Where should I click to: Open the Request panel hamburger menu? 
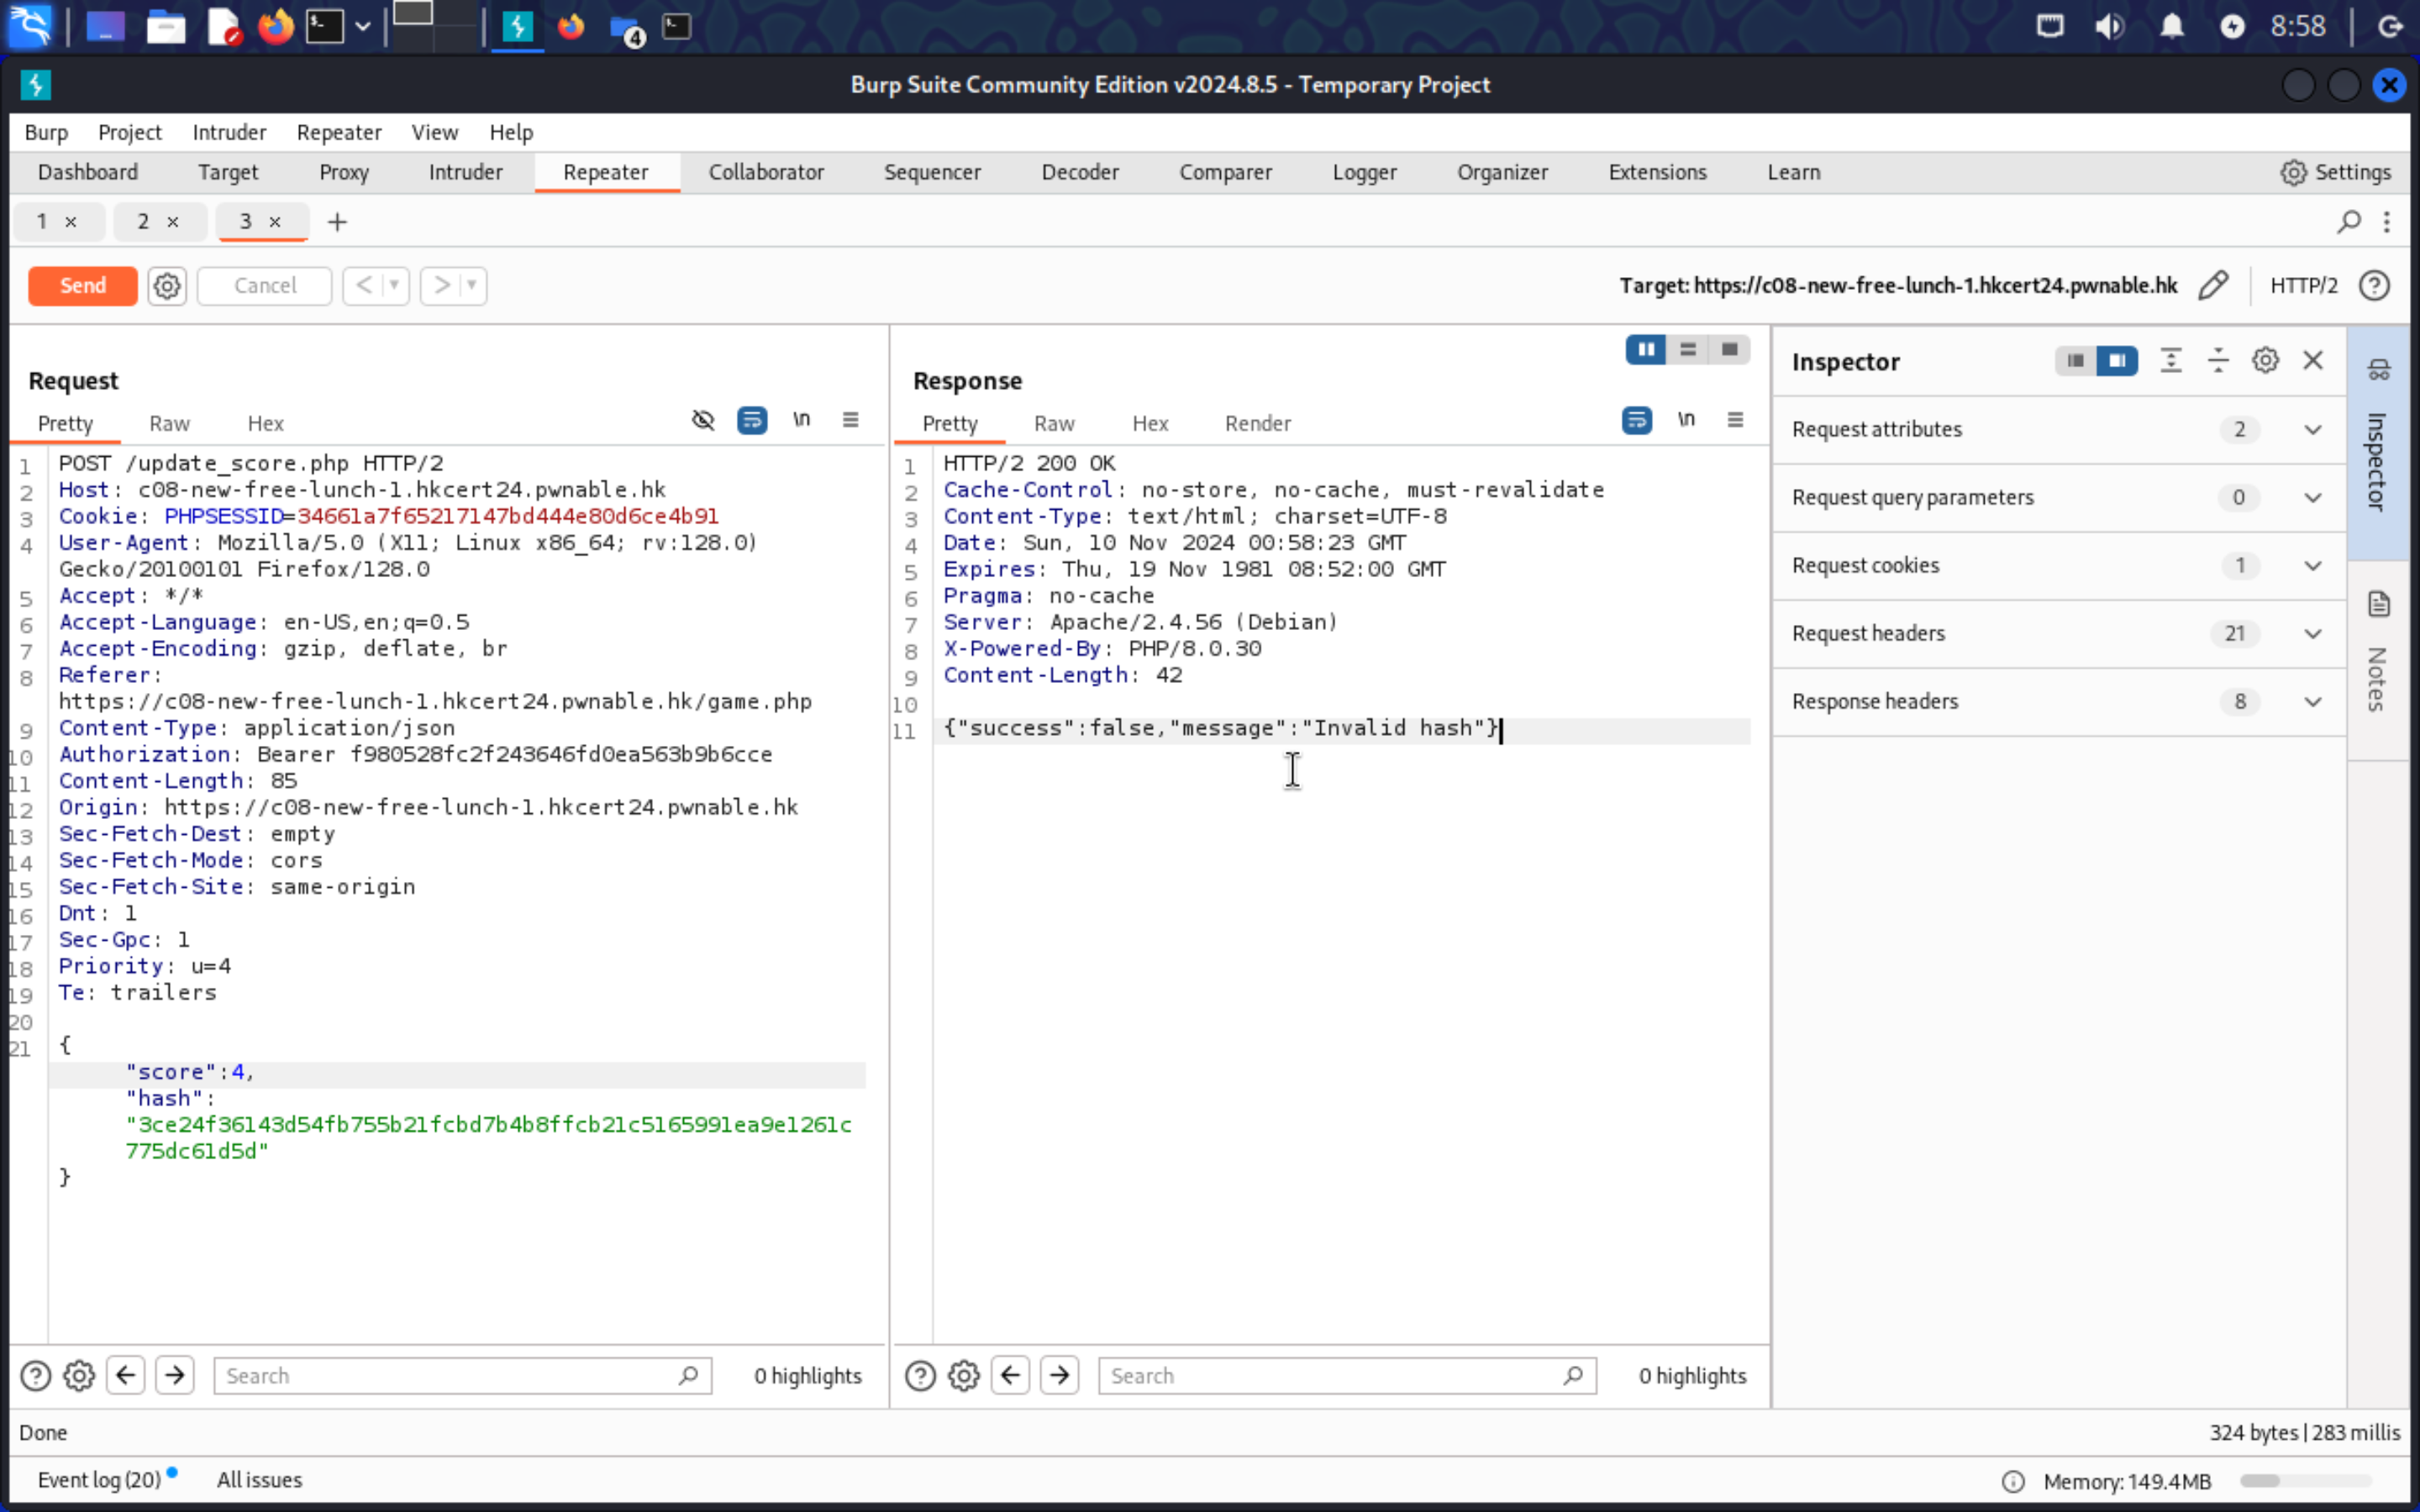tap(850, 420)
